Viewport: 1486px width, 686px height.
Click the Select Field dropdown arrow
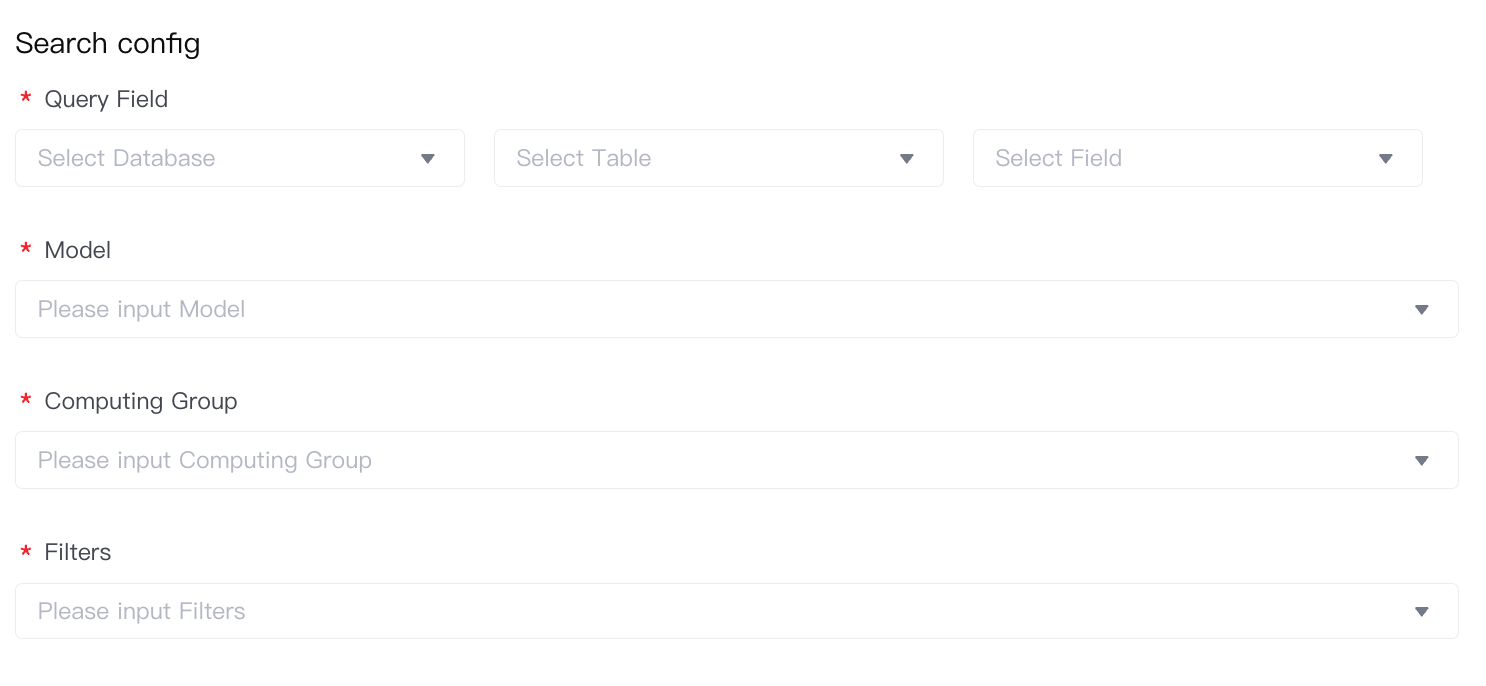point(1386,159)
